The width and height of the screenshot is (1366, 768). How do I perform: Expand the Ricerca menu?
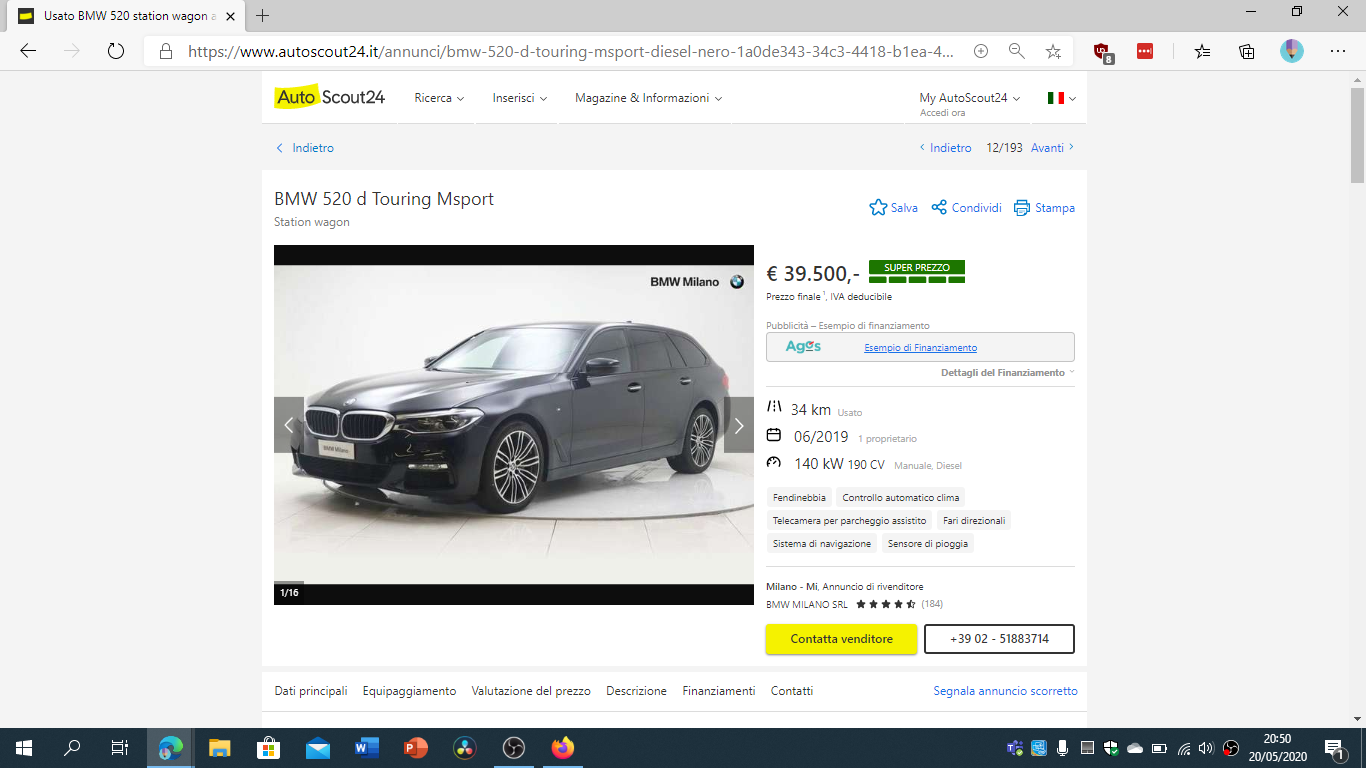tap(440, 98)
